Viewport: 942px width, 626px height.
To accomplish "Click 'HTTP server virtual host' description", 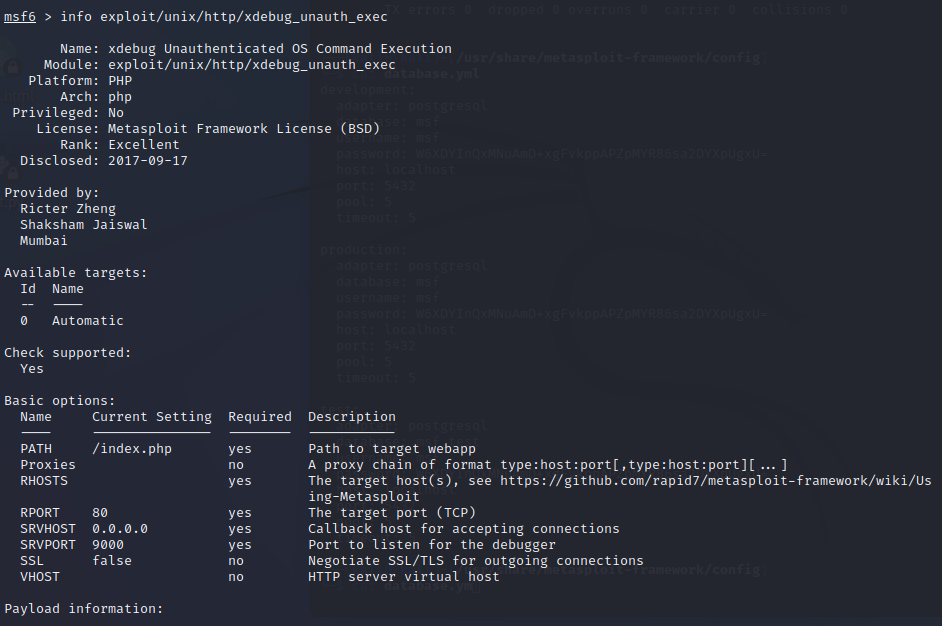I will 404,577.
